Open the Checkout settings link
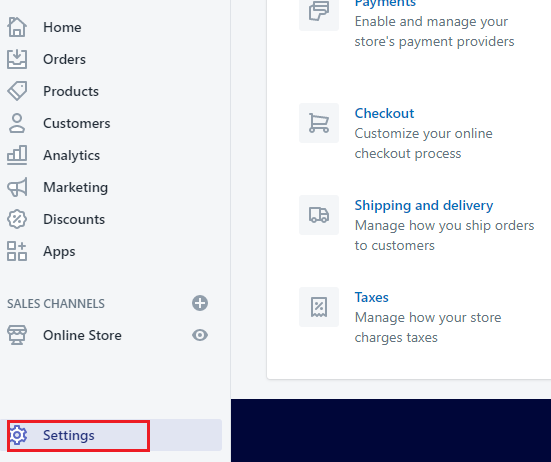551x462 pixels. click(x=384, y=113)
